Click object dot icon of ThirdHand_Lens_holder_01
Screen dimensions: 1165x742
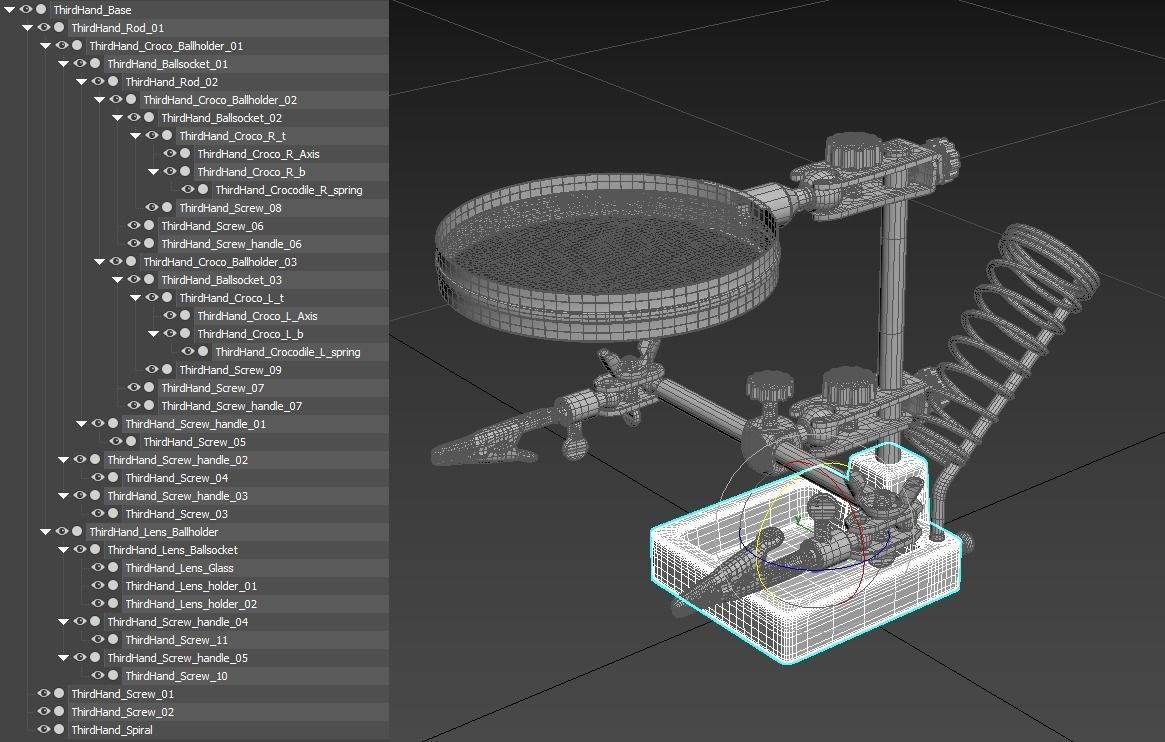click(113, 585)
